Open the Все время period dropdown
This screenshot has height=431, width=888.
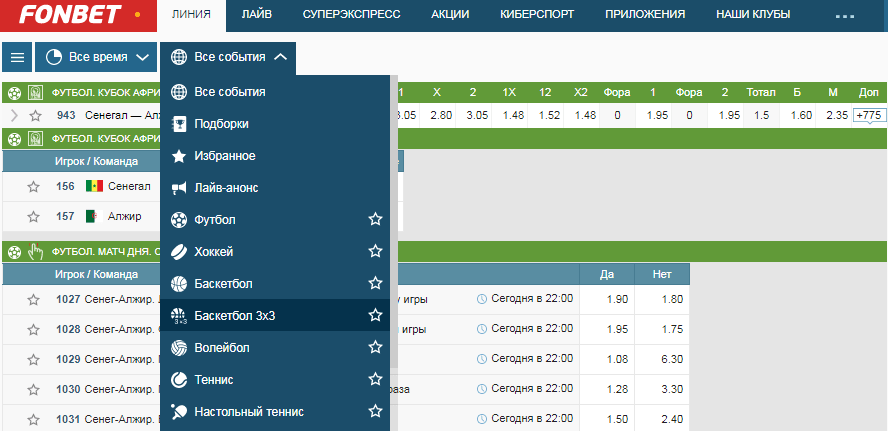click(96, 57)
